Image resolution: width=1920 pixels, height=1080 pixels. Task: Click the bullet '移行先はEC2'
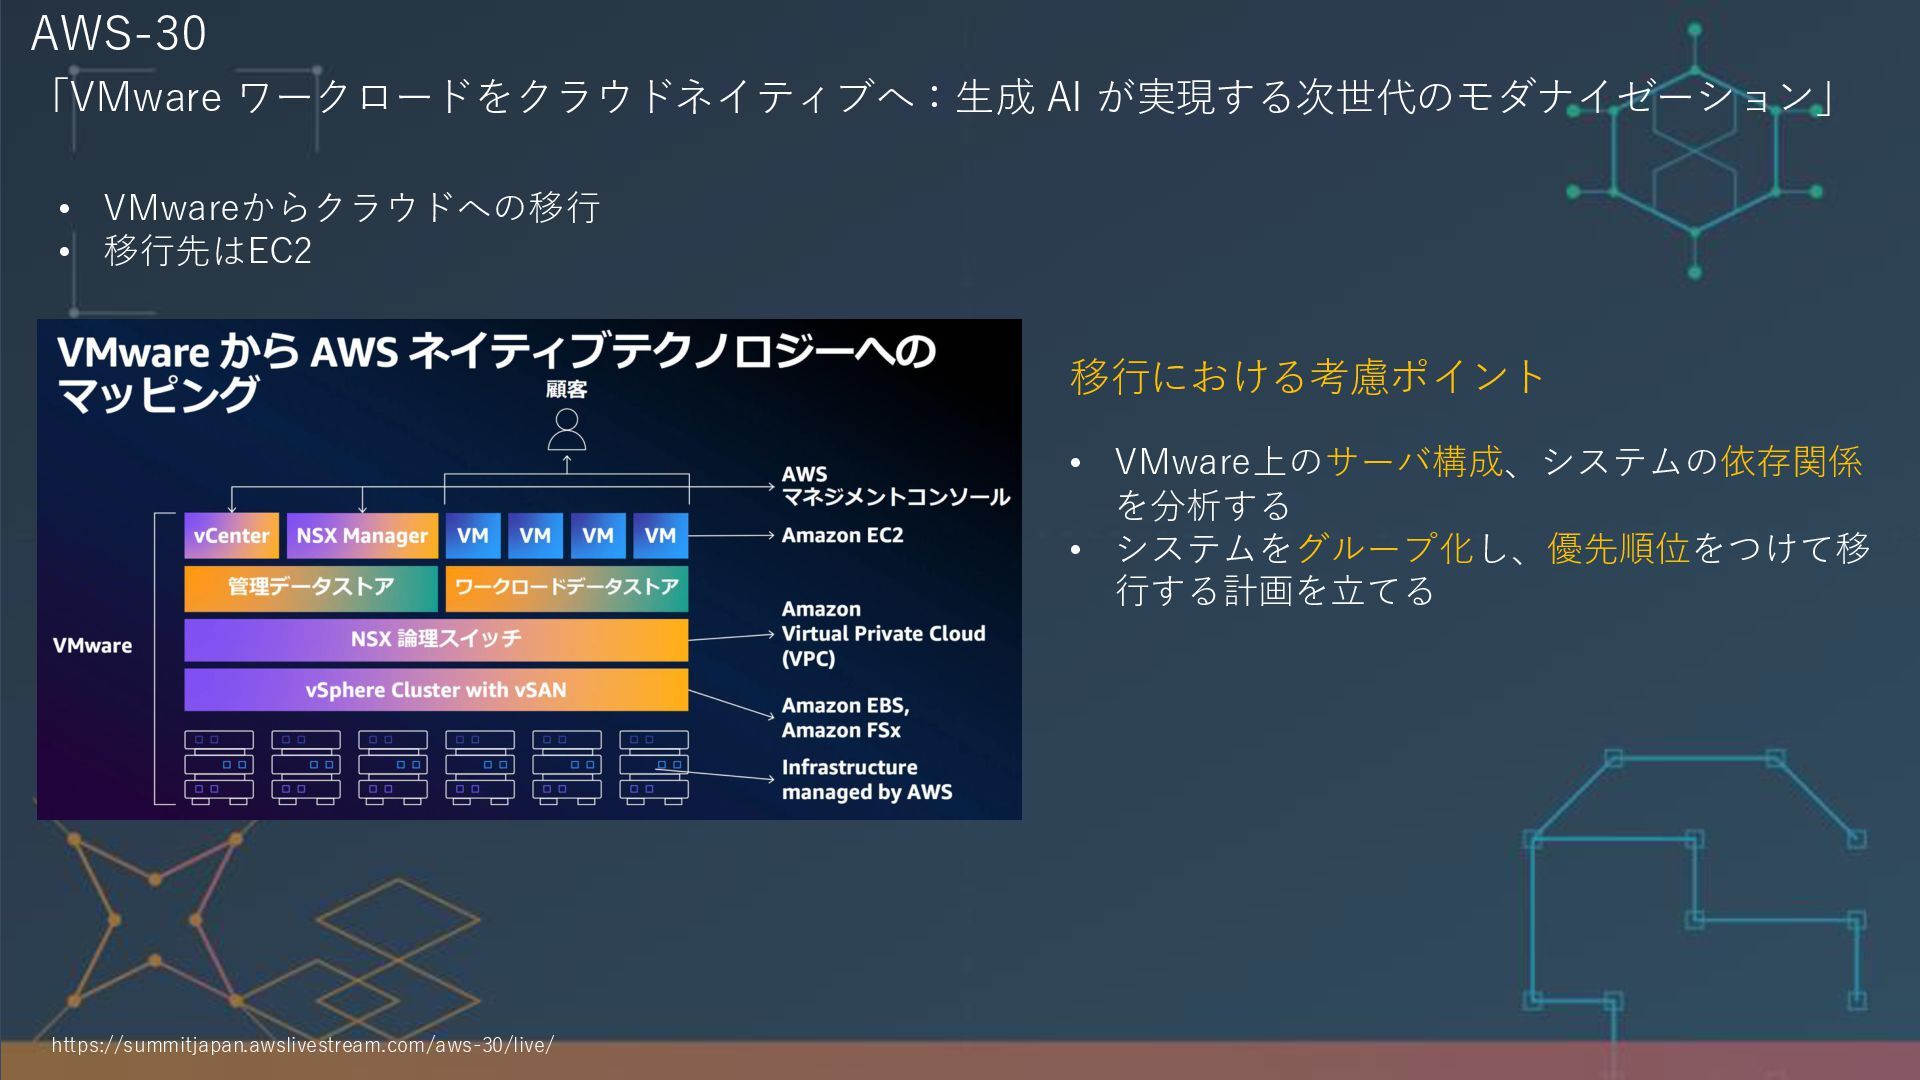(208, 250)
